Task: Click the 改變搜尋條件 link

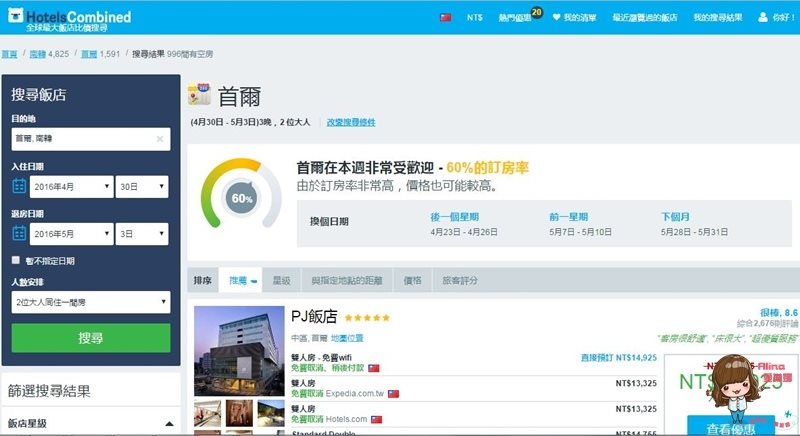Action: pos(351,122)
